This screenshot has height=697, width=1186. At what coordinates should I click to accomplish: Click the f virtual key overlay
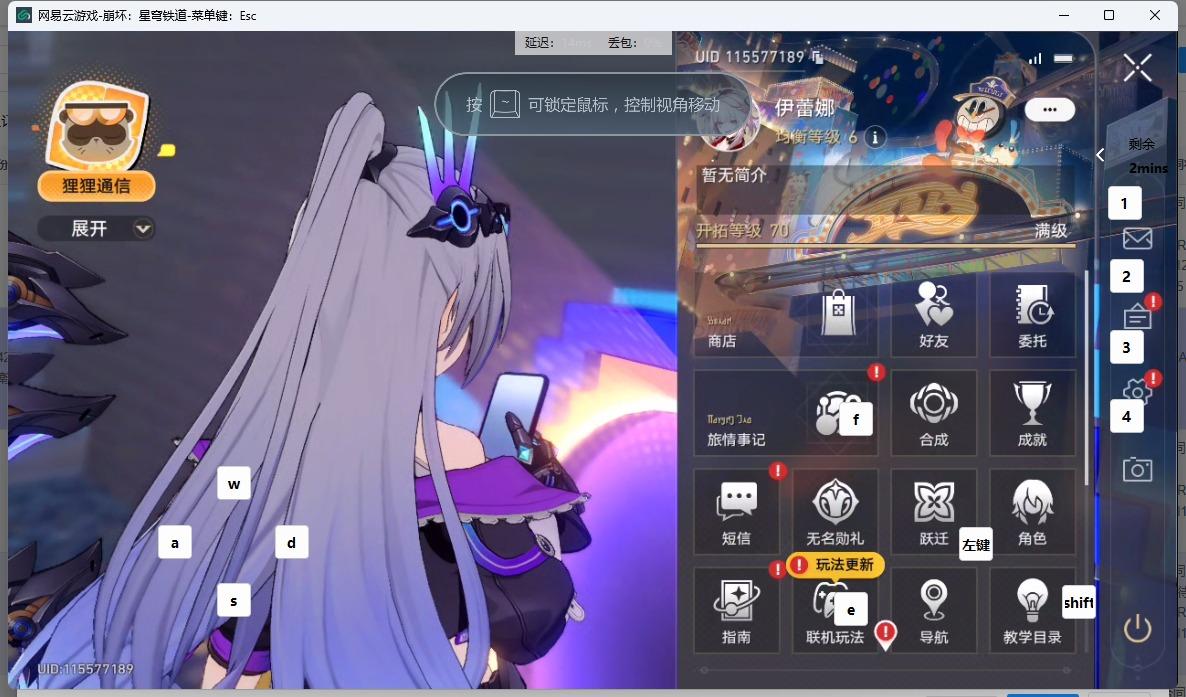[x=855, y=419]
